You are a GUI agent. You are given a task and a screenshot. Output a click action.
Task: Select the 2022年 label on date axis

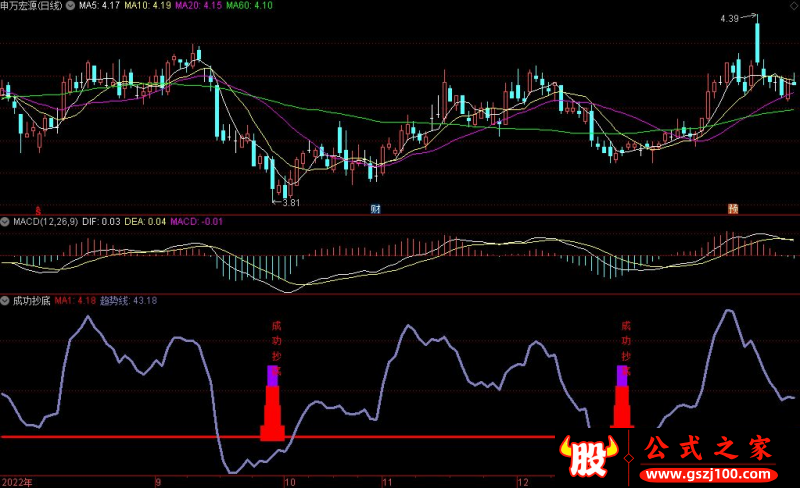click(17, 482)
